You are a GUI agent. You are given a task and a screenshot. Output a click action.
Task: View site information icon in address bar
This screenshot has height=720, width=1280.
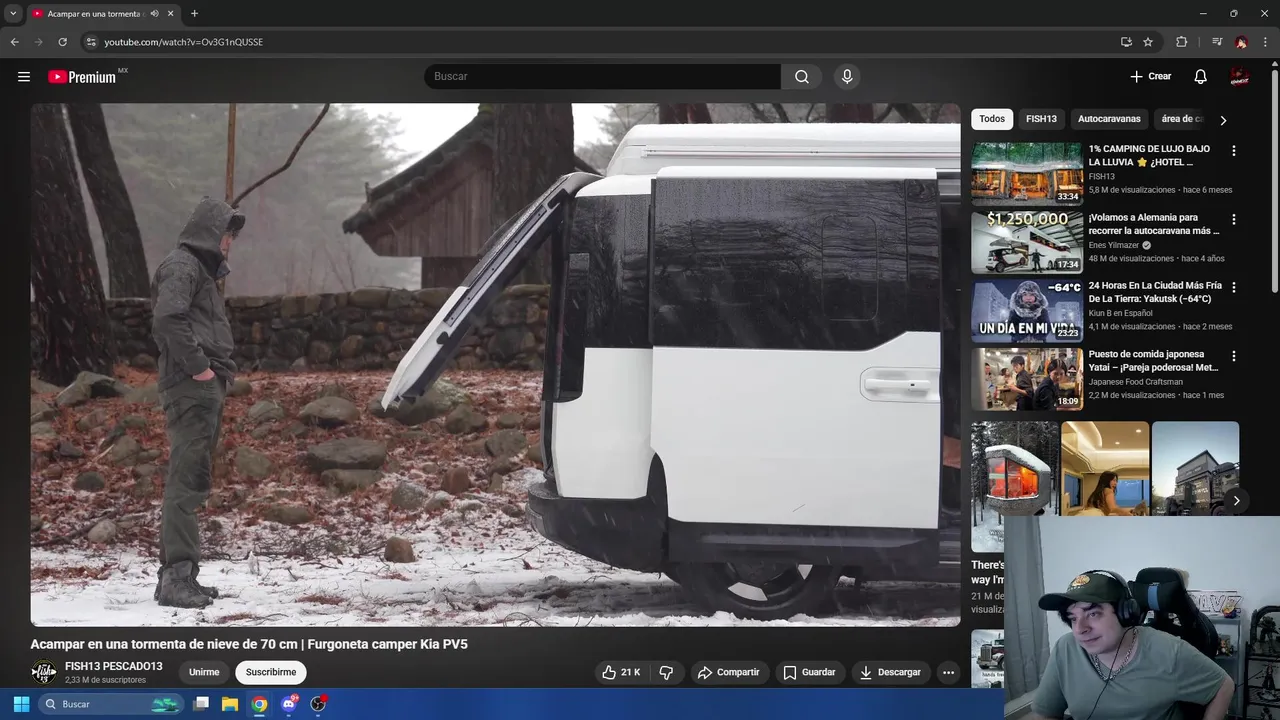[x=90, y=42]
